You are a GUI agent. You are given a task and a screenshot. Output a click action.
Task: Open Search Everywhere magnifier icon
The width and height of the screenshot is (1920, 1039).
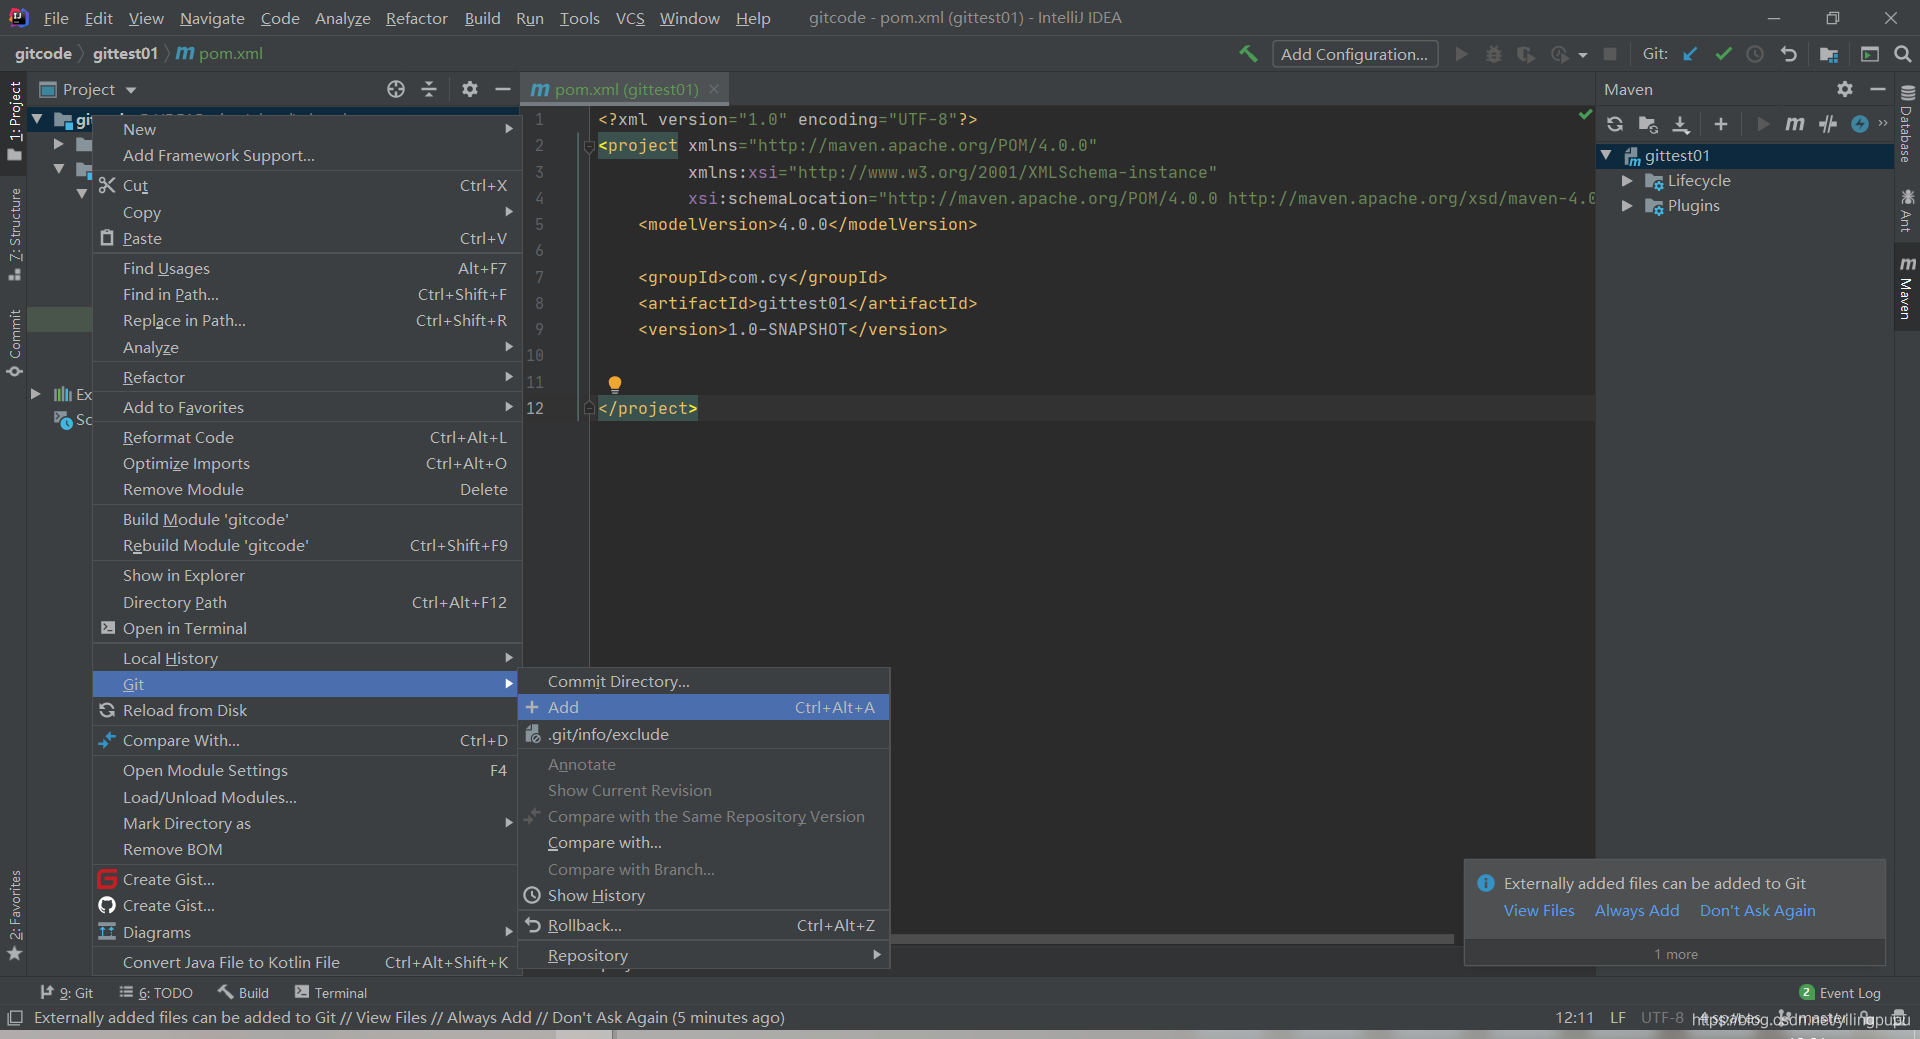click(1903, 54)
